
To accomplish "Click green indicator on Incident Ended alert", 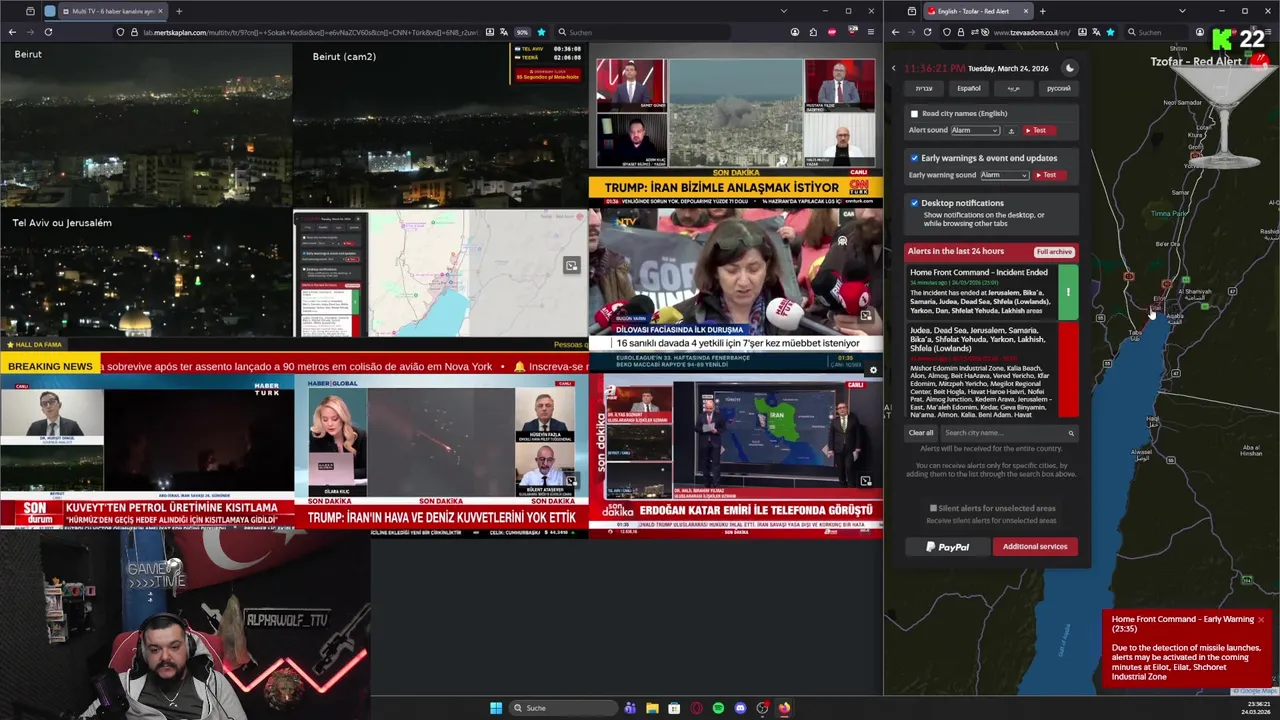I will click(x=1068, y=292).
